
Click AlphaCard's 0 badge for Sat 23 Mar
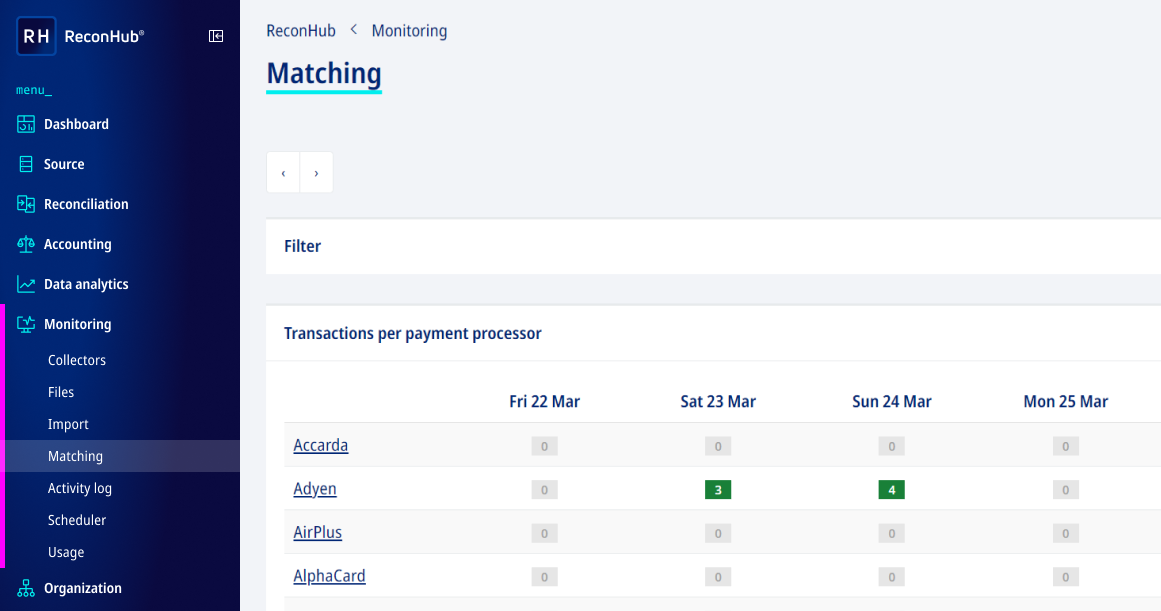click(x=718, y=577)
